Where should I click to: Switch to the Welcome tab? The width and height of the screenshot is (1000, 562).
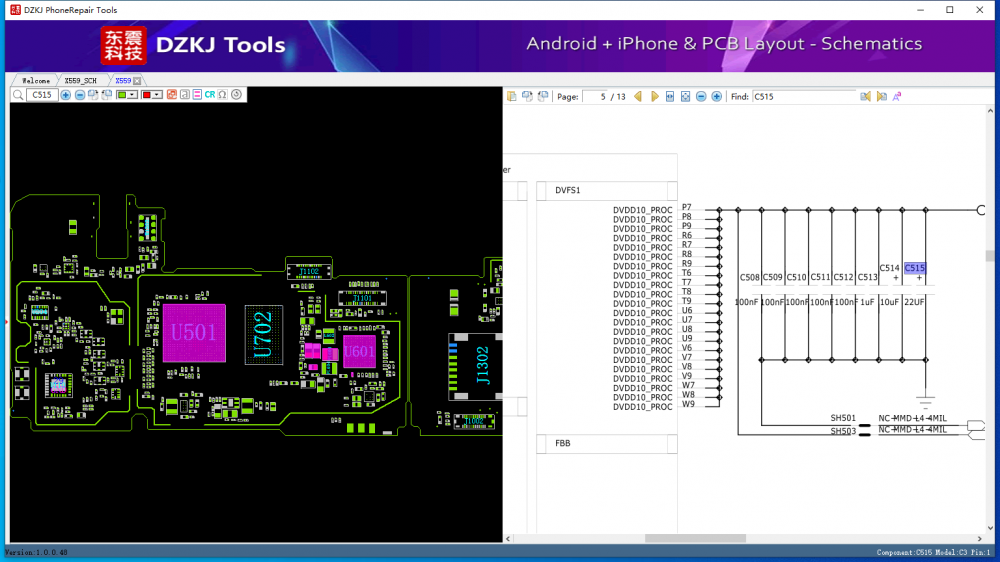35,80
